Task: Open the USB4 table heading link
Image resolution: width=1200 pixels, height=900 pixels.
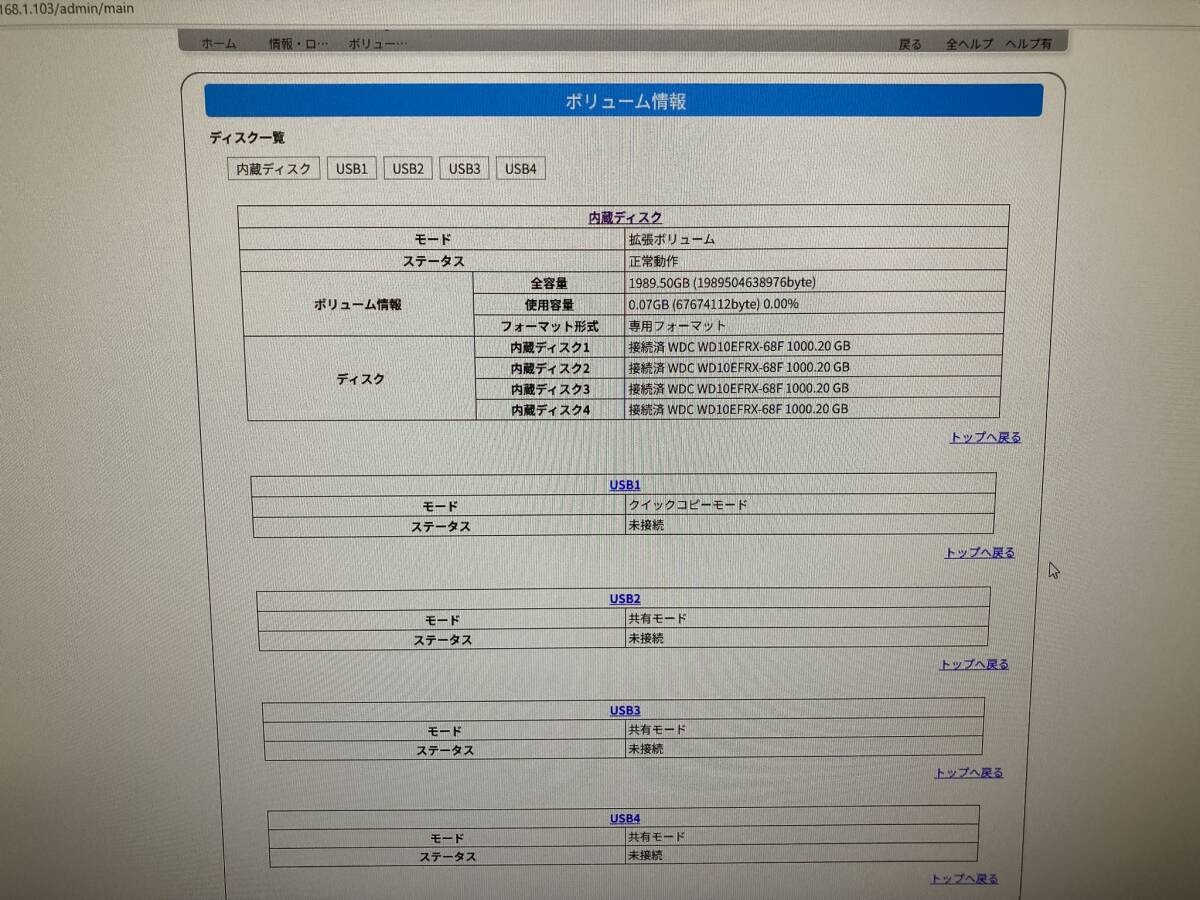Action: click(x=625, y=819)
